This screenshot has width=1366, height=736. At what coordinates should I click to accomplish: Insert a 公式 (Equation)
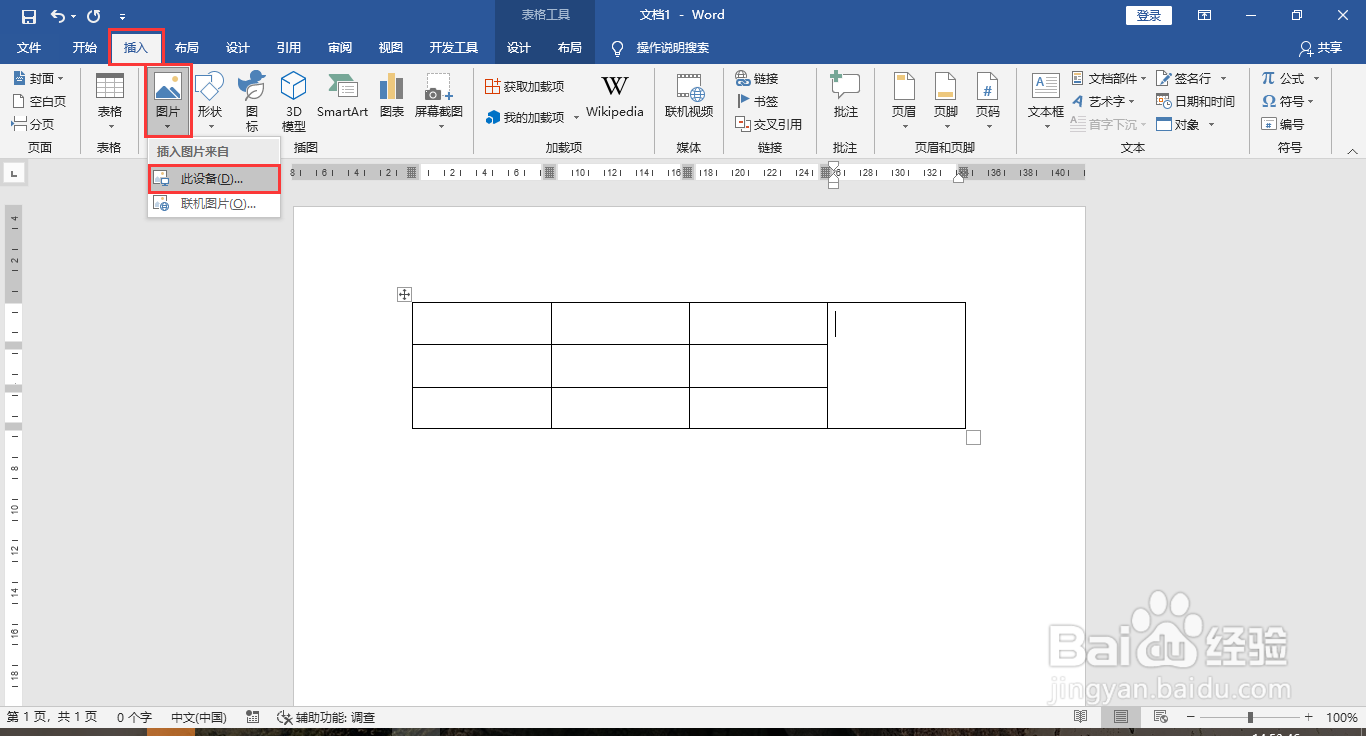[x=1289, y=77]
